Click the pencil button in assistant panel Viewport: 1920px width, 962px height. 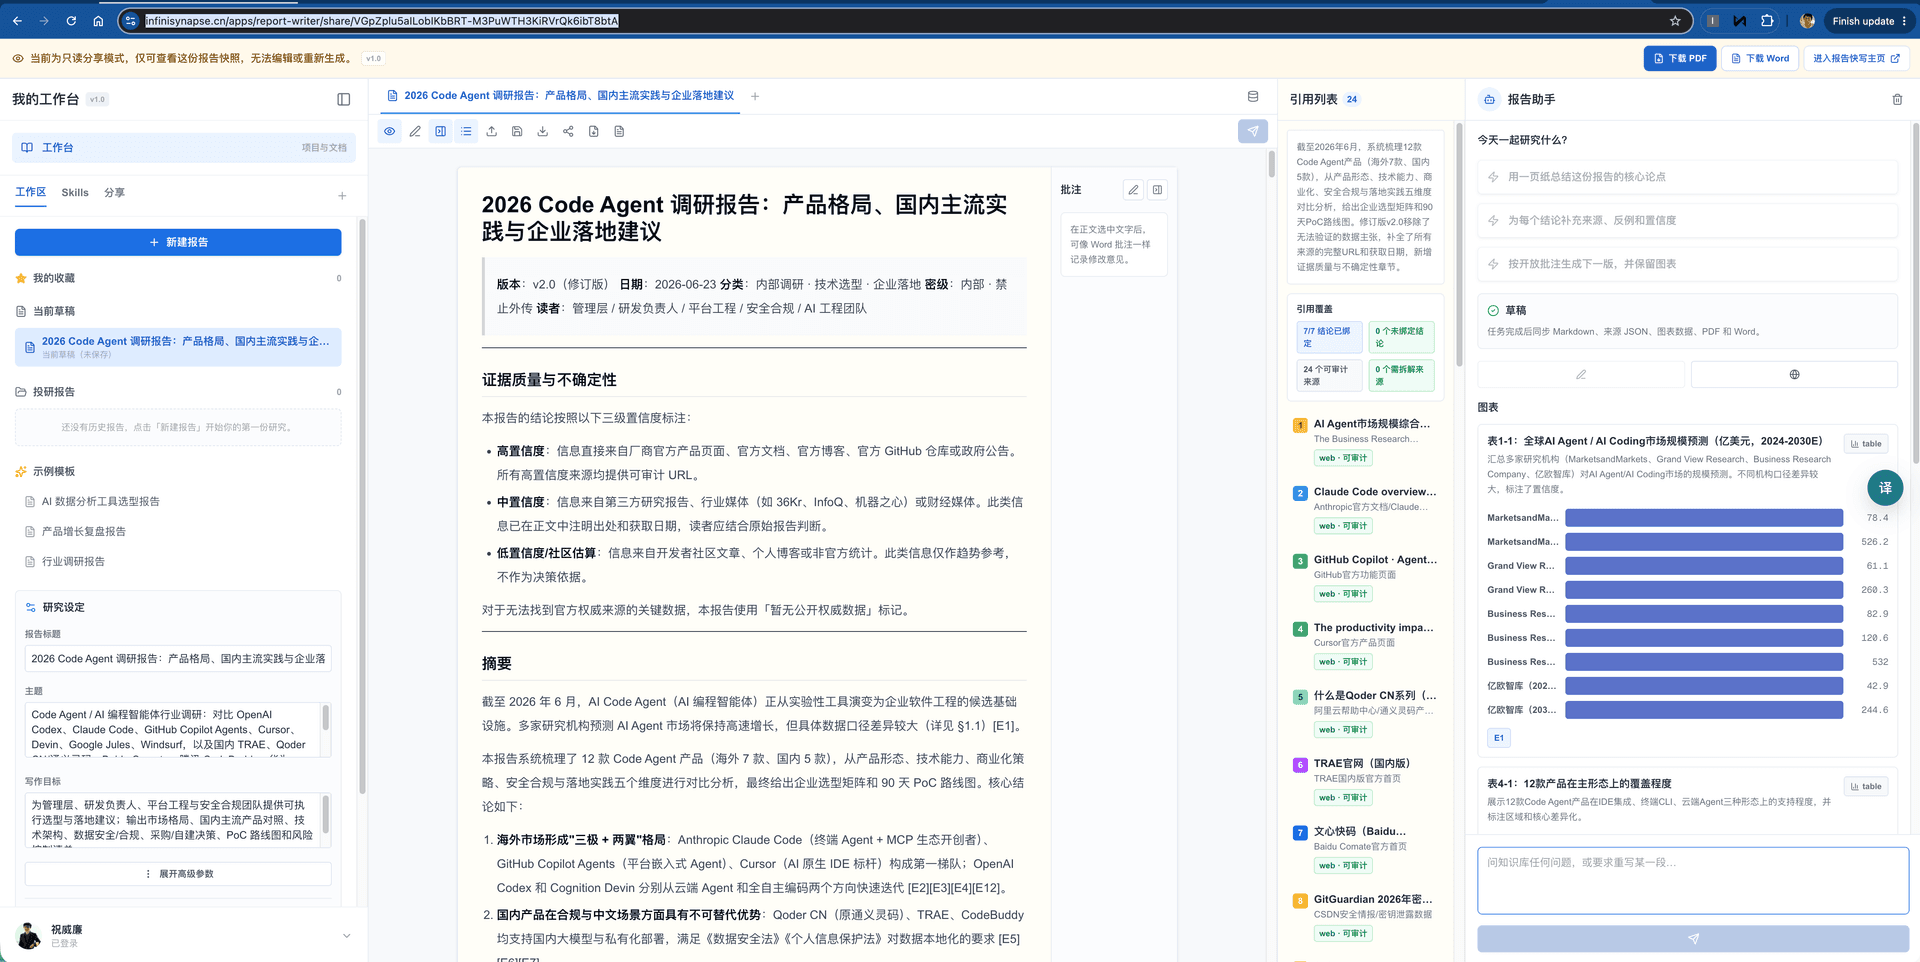point(1581,374)
